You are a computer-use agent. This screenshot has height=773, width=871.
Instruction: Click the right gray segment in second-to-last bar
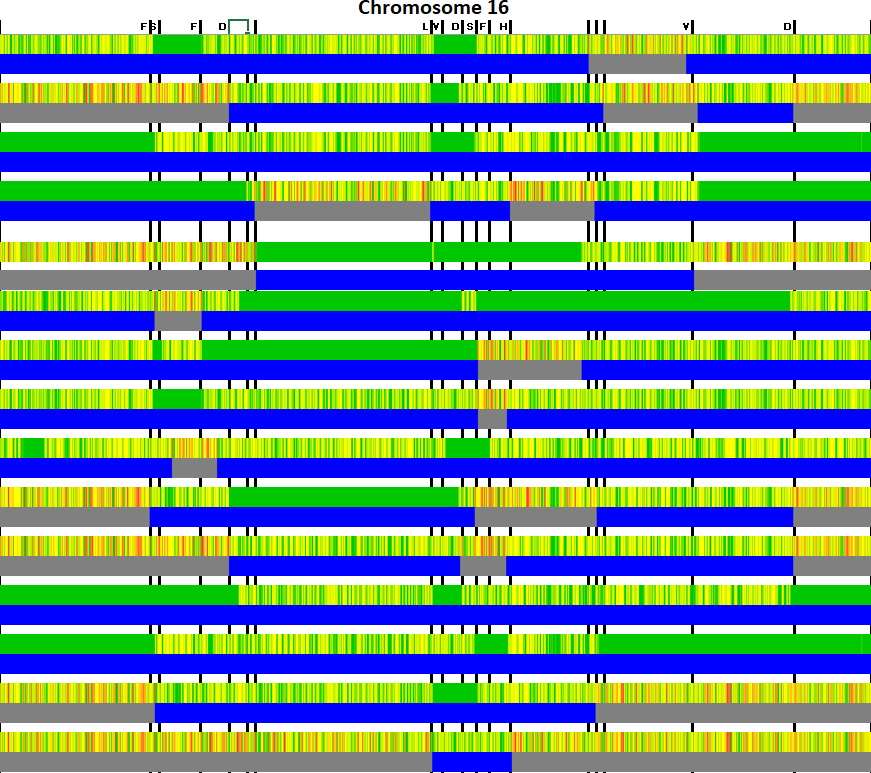(732, 713)
